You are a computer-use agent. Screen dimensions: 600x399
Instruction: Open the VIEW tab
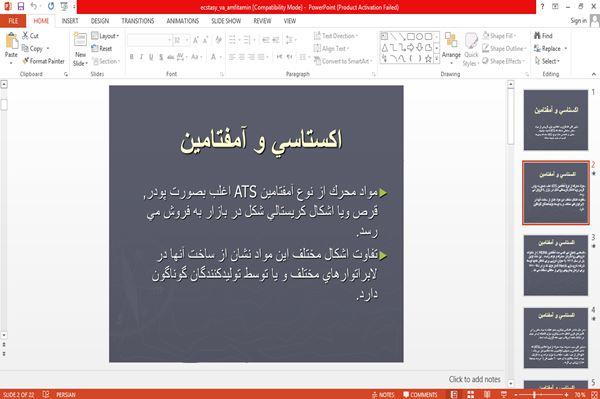[x=290, y=21]
